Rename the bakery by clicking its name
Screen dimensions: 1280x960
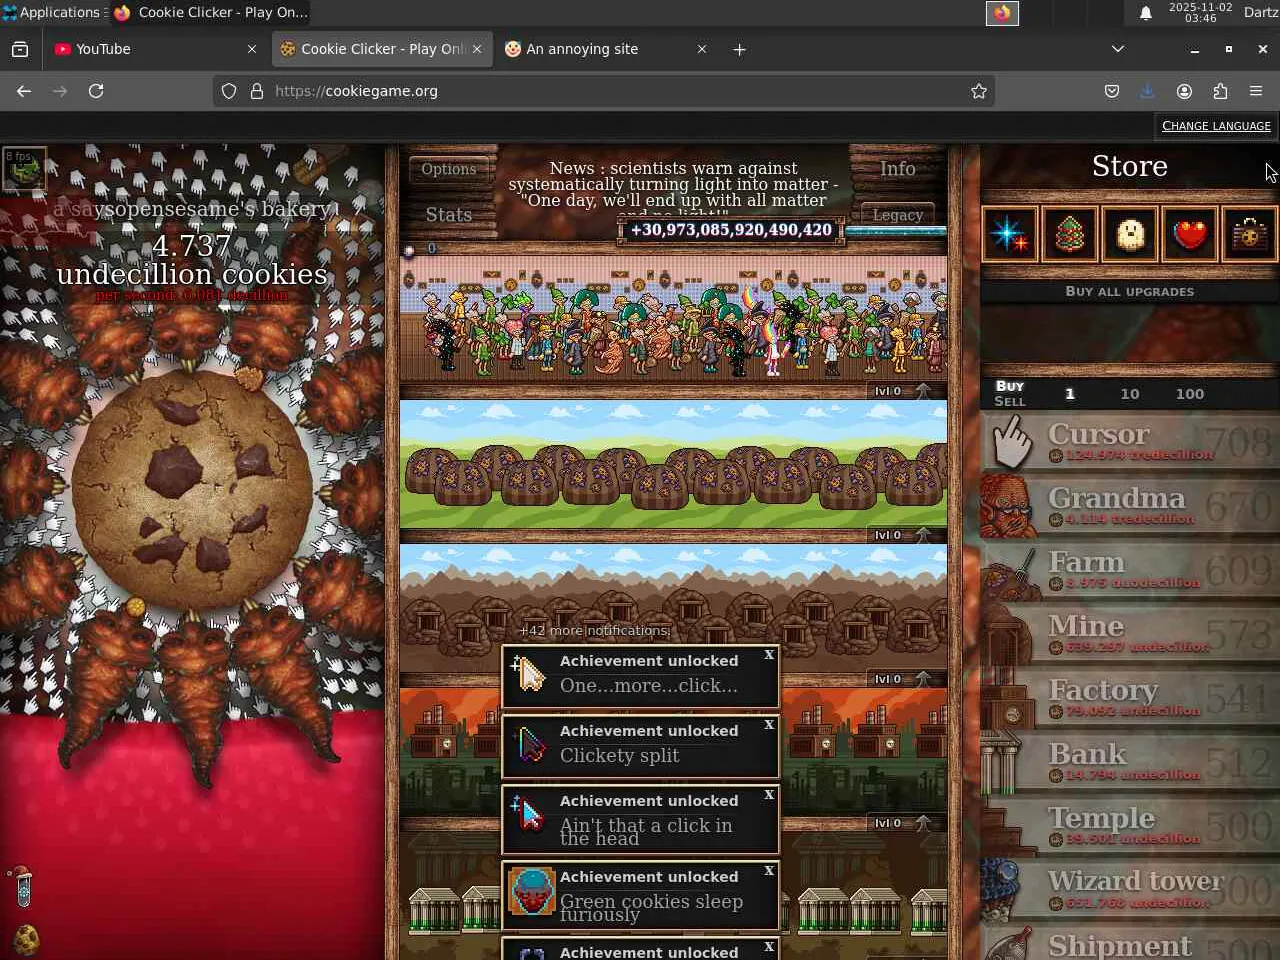pyautogui.click(x=192, y=209)
